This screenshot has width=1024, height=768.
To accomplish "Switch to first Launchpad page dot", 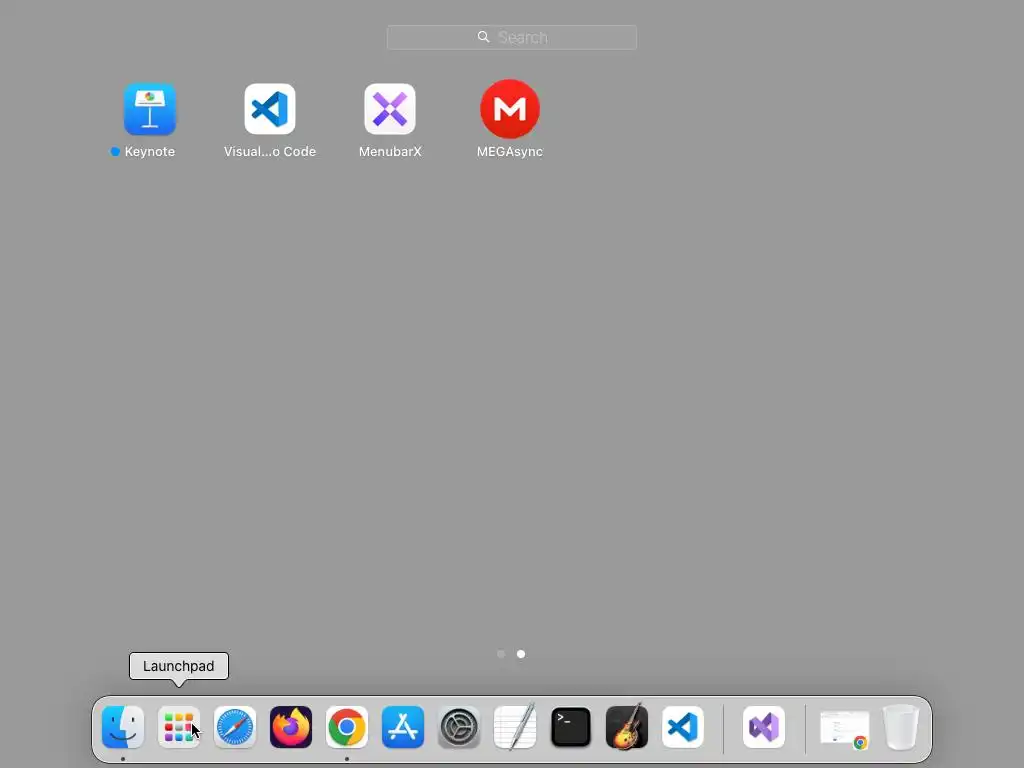I will 501,654.
